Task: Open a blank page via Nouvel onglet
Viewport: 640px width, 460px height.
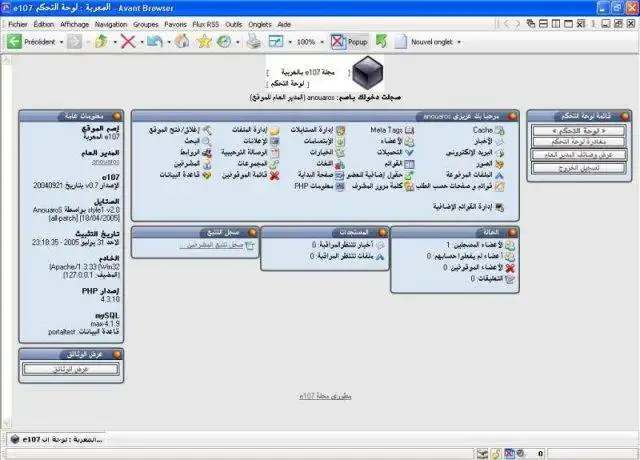Action: (425, 42)
